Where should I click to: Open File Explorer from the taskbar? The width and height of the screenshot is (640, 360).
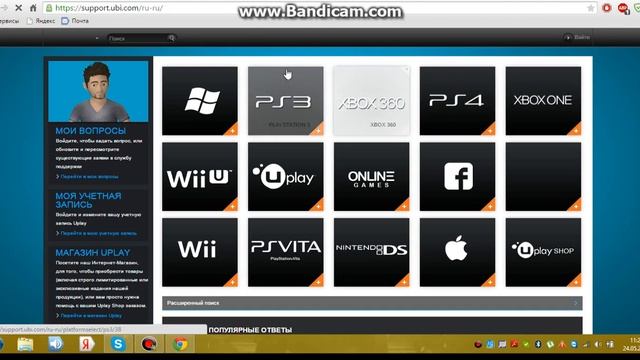(x=25, y=344)
